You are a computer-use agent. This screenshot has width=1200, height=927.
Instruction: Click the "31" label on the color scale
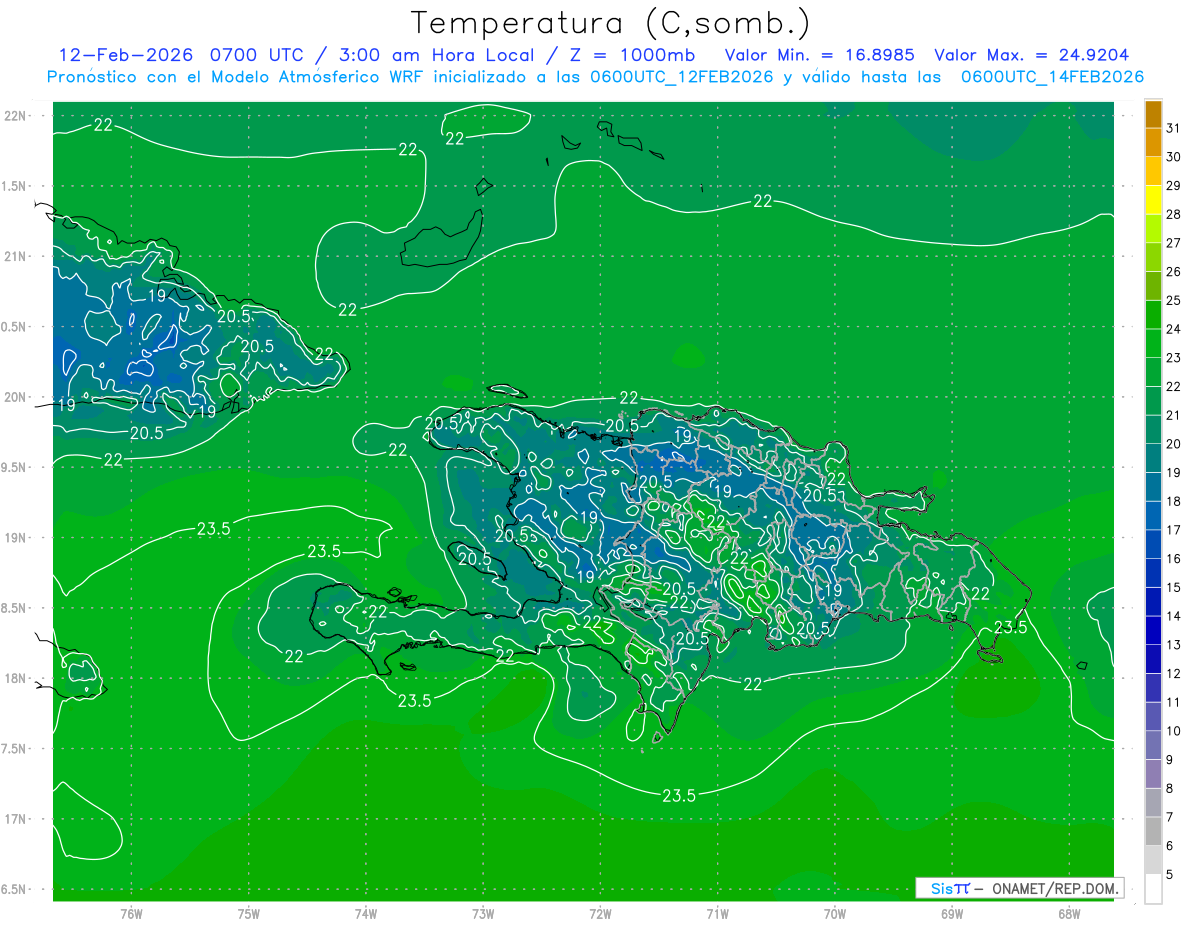click(1174, 128)
